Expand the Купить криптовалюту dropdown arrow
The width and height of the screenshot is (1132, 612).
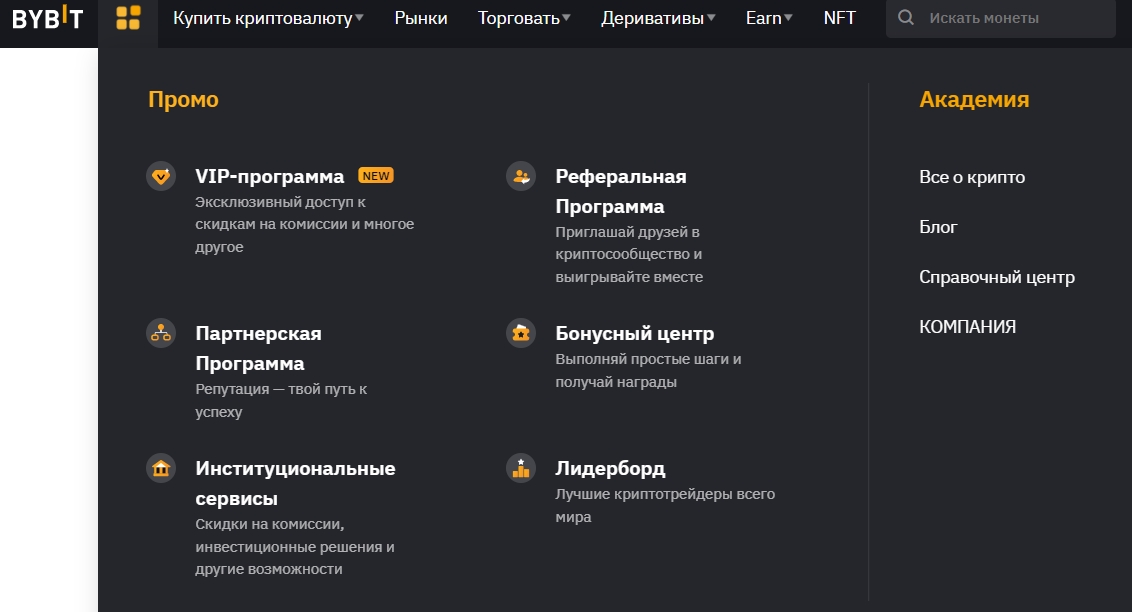click(360, 18)
